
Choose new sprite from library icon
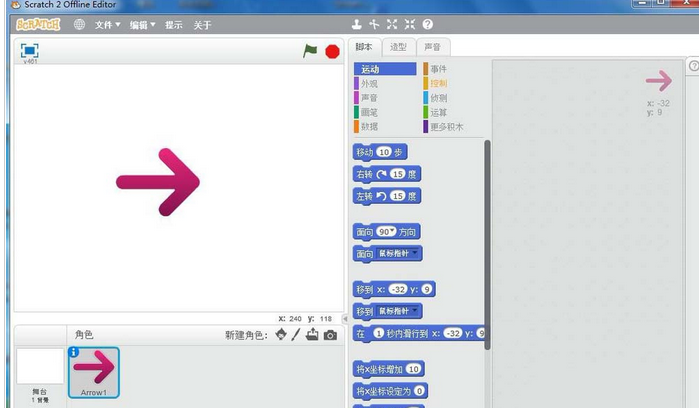tap(281, 335)
